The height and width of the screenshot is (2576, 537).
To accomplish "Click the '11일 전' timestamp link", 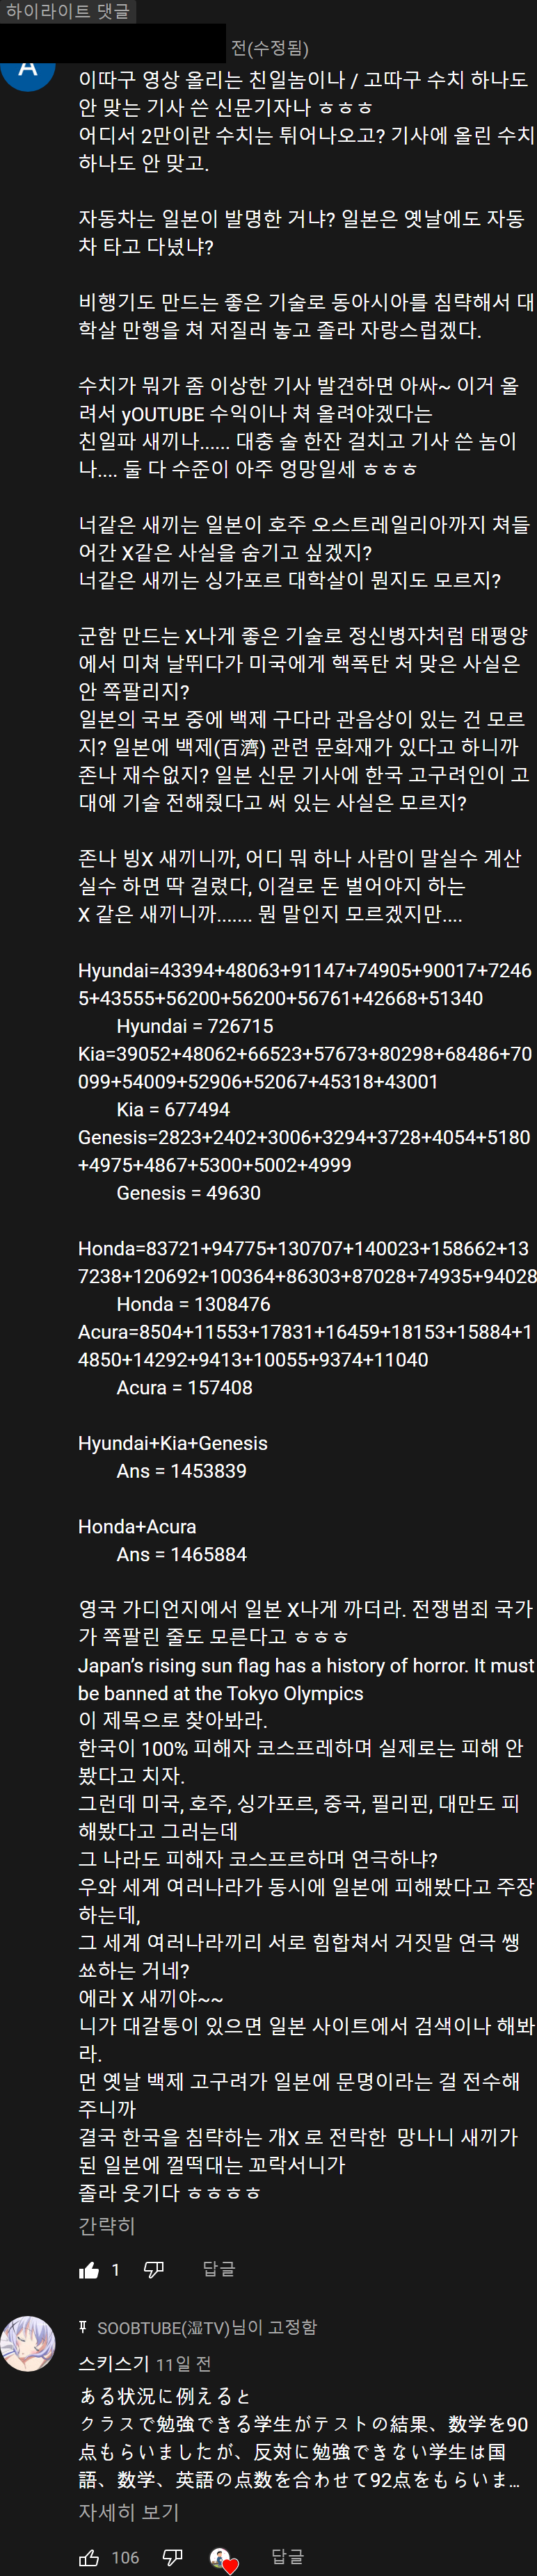I will click(183, 2364).
